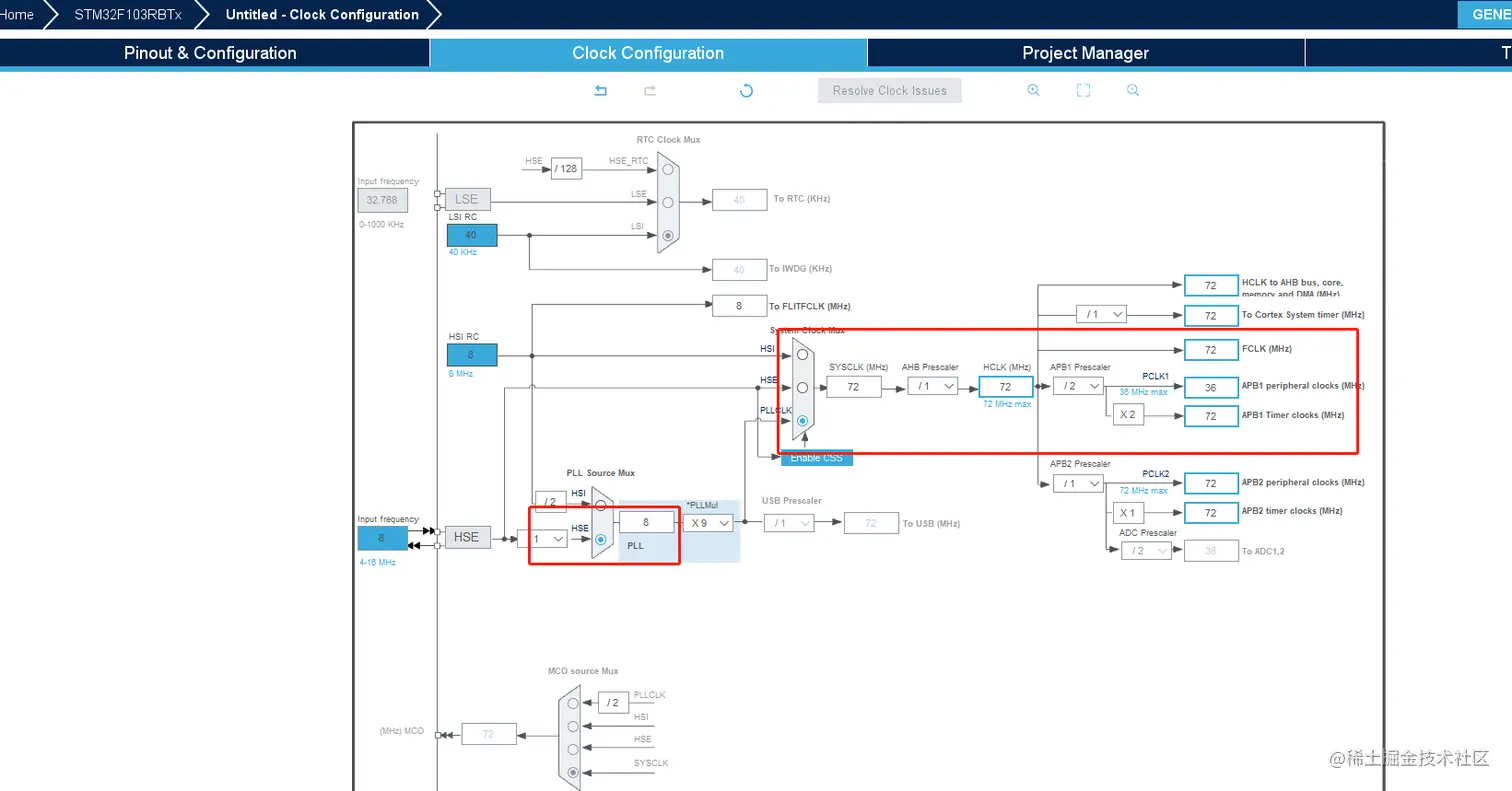Click the To FLITFCLK value field
Viewport: 1512px width, 791px height.
tap(740, 306)
